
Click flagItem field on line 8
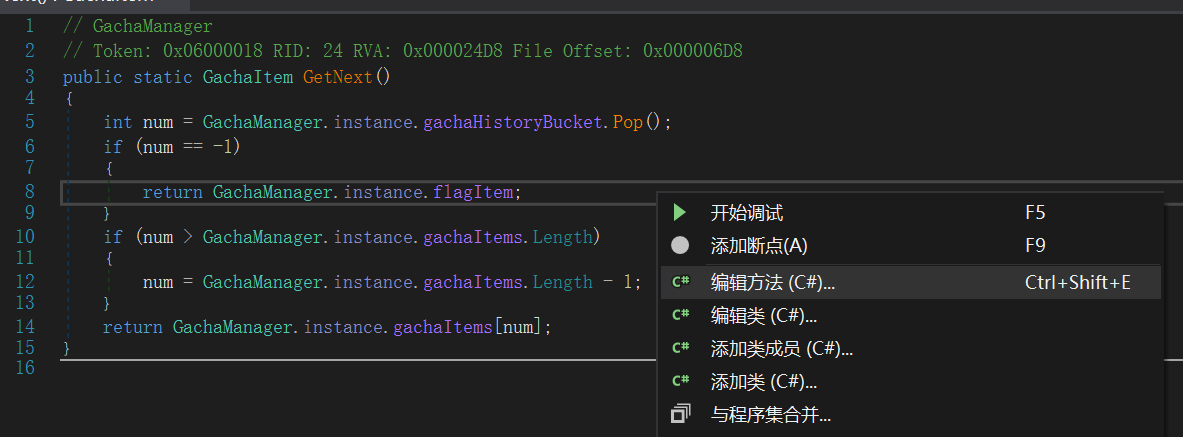coord(473,192)
